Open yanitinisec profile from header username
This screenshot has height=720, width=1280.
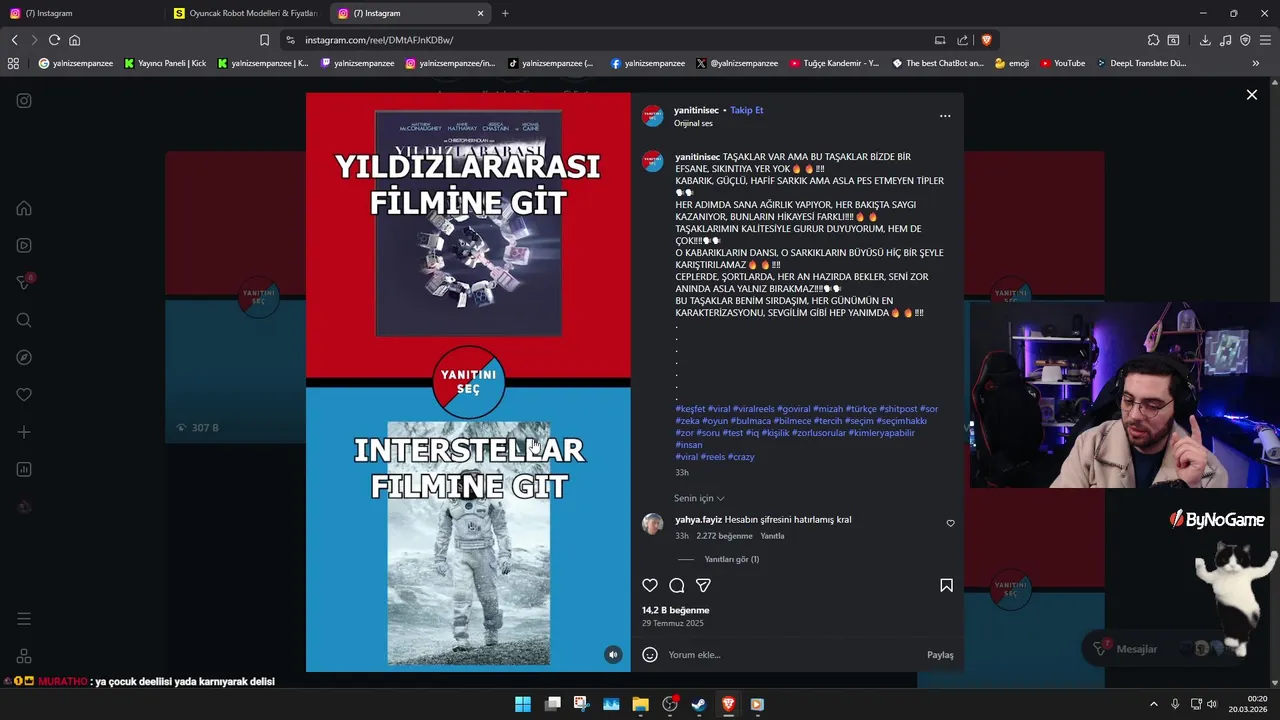coord(697,110)
